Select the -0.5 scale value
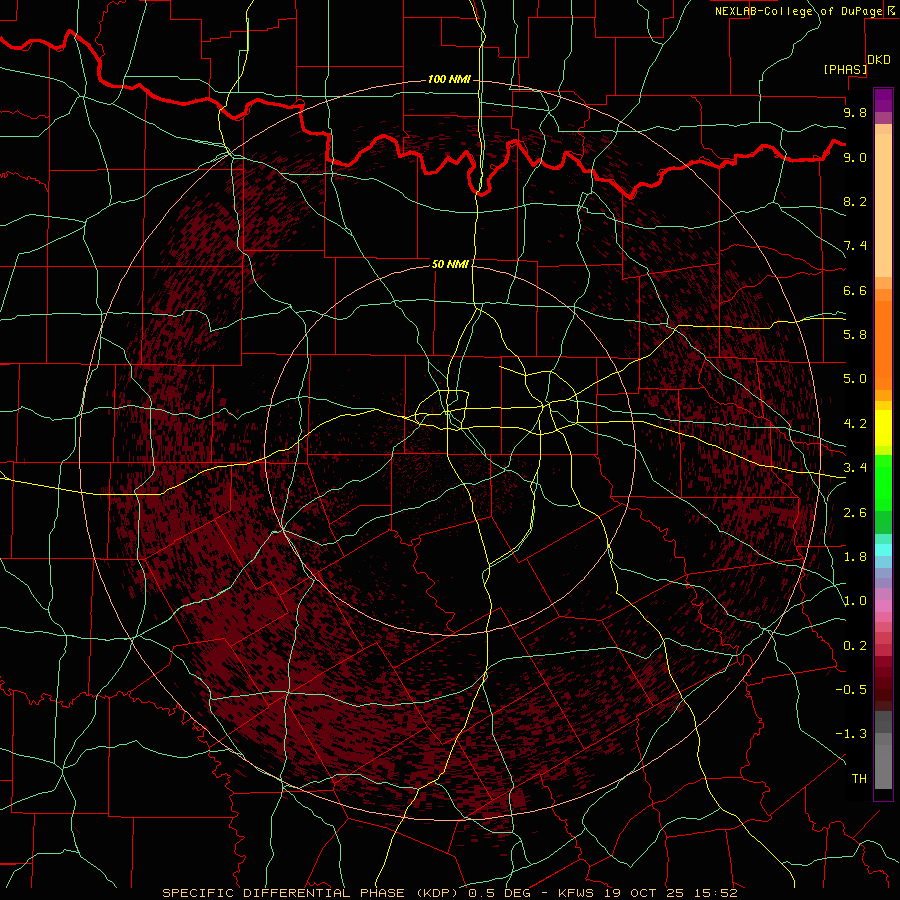The height and width of the screenshot is (900, 900). pyautogui.click(x=851, y=690)
